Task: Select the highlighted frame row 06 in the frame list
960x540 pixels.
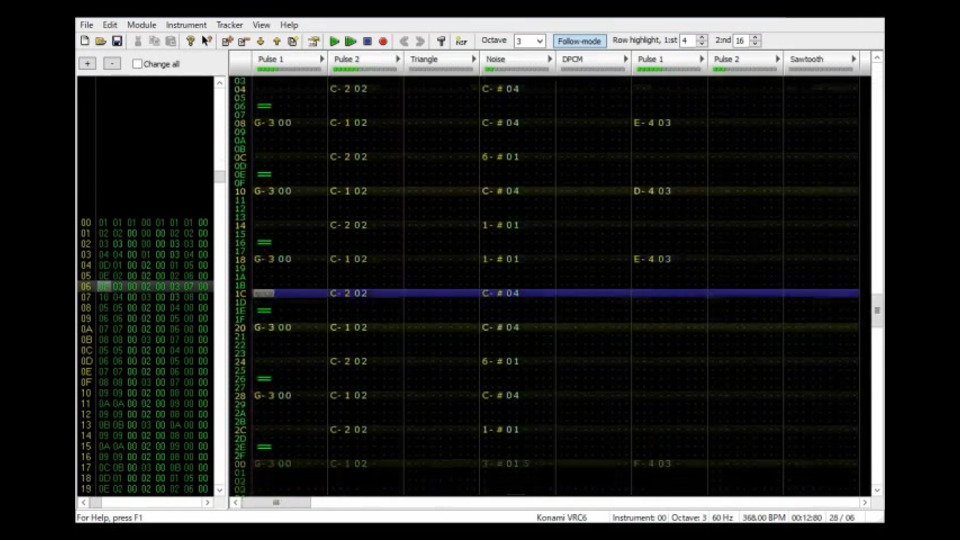Action: click(144, 287)
